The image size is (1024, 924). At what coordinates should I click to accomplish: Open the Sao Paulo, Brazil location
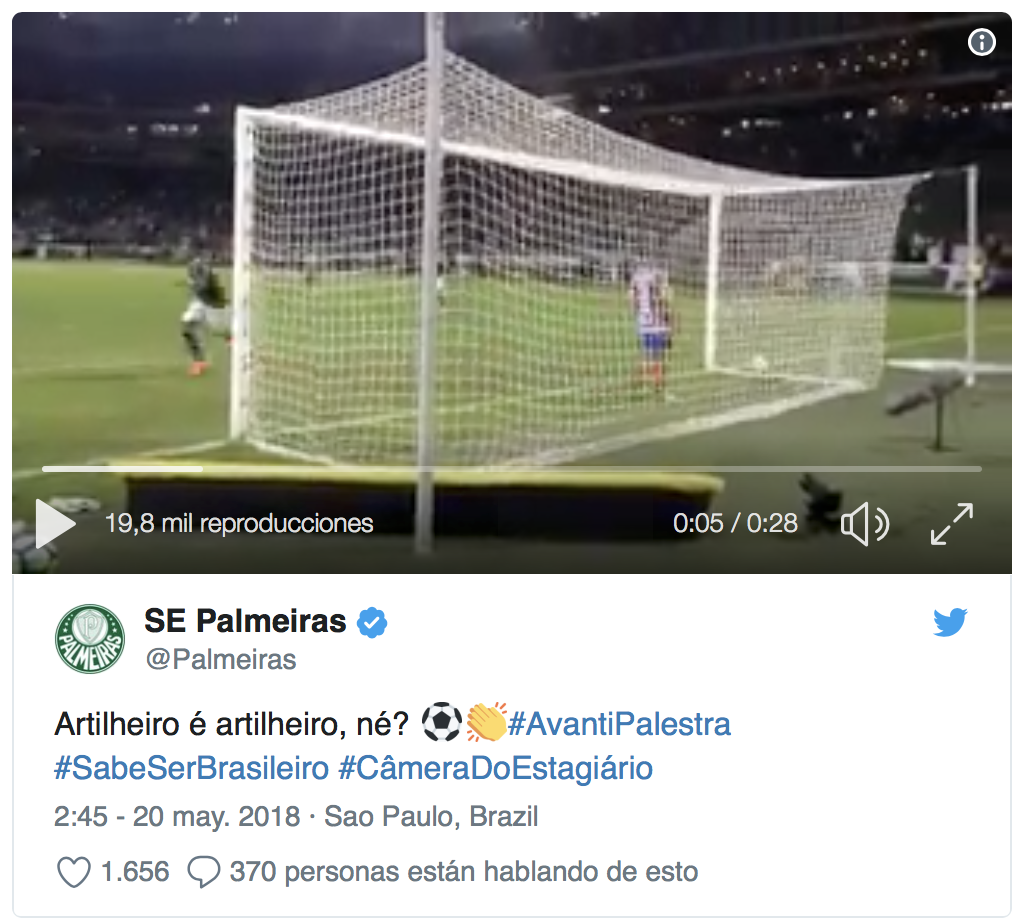coord(431,816)
